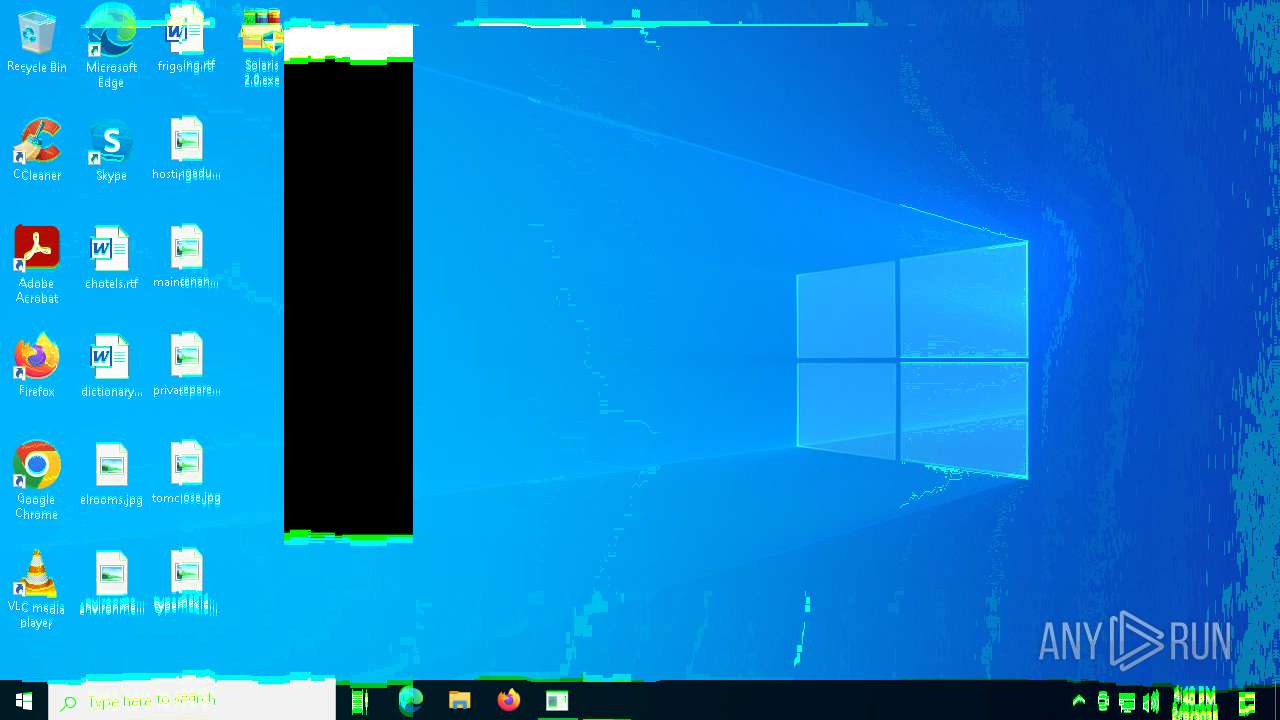This screenshot has height=720, width=1280.
Task: Select the hostingadu image file icon
Action: 186,150
